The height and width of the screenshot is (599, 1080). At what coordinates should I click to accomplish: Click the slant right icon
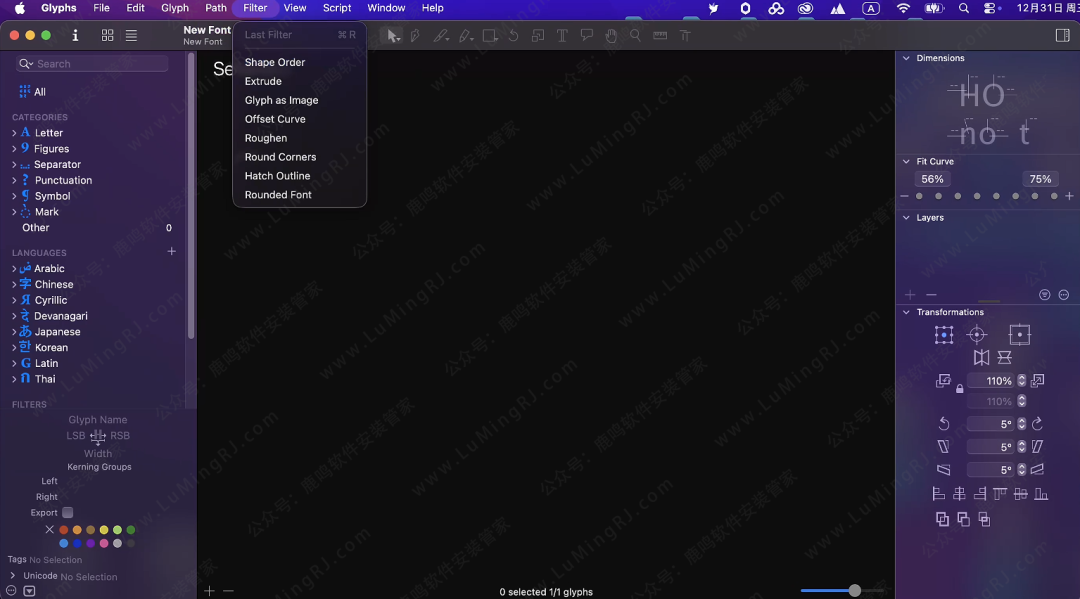tap(1037, 447)
